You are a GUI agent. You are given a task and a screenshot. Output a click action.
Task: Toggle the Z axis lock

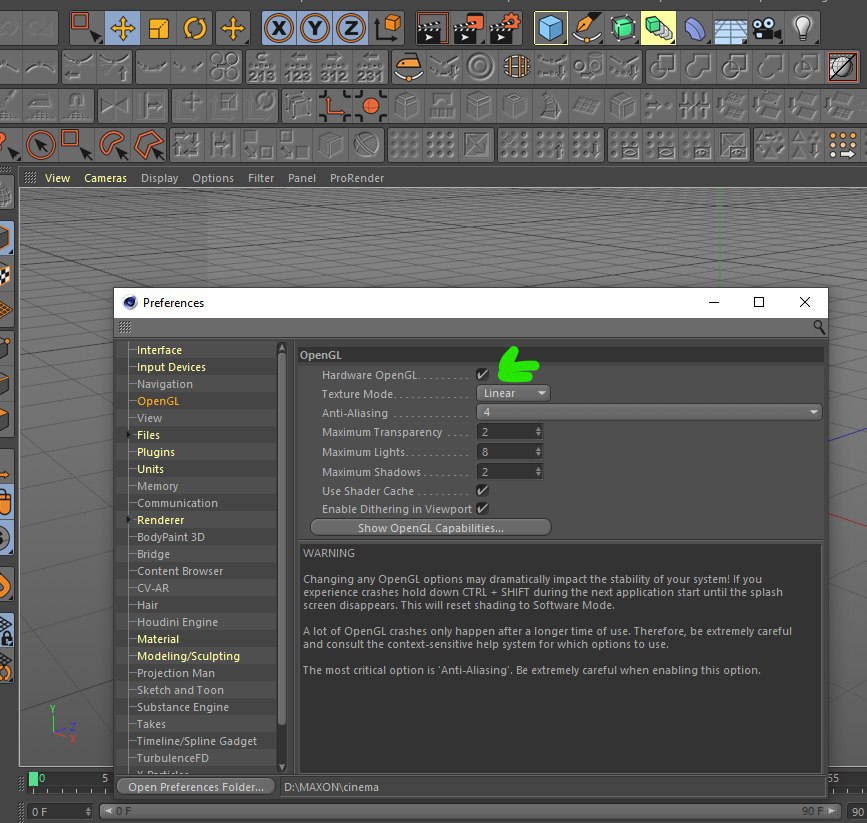(x=351, y=27)
